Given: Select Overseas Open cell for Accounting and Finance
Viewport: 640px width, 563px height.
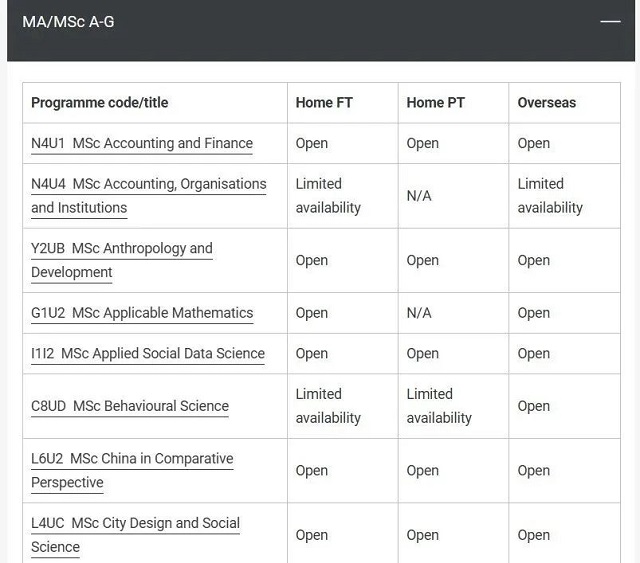Looking at the screenshot, I should tap(564, 143).
